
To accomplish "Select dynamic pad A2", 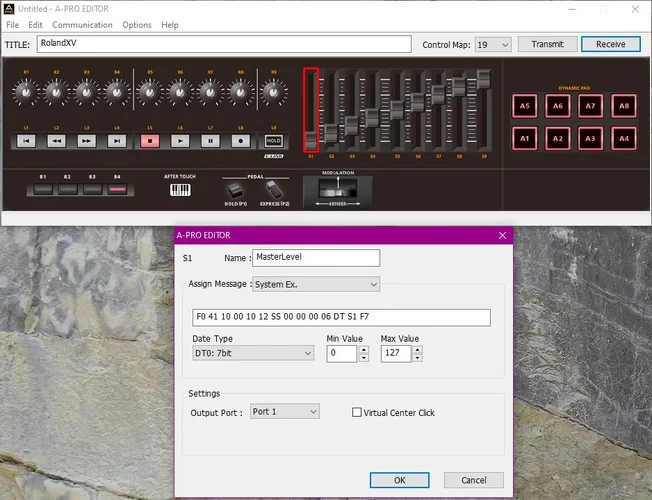I will (x=558, y=139).
